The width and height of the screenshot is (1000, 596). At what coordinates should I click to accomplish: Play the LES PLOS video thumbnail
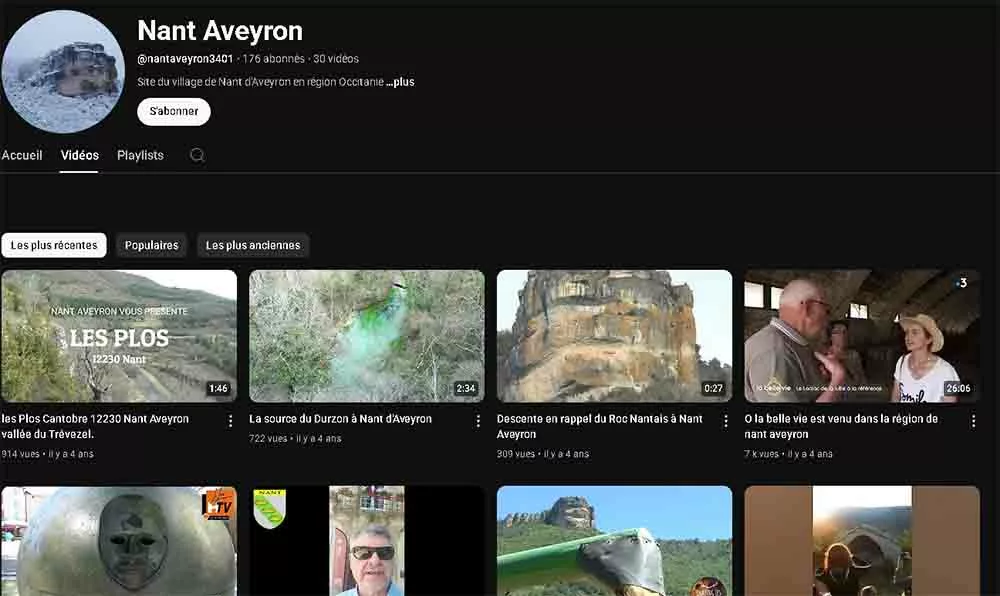point(119,336)
